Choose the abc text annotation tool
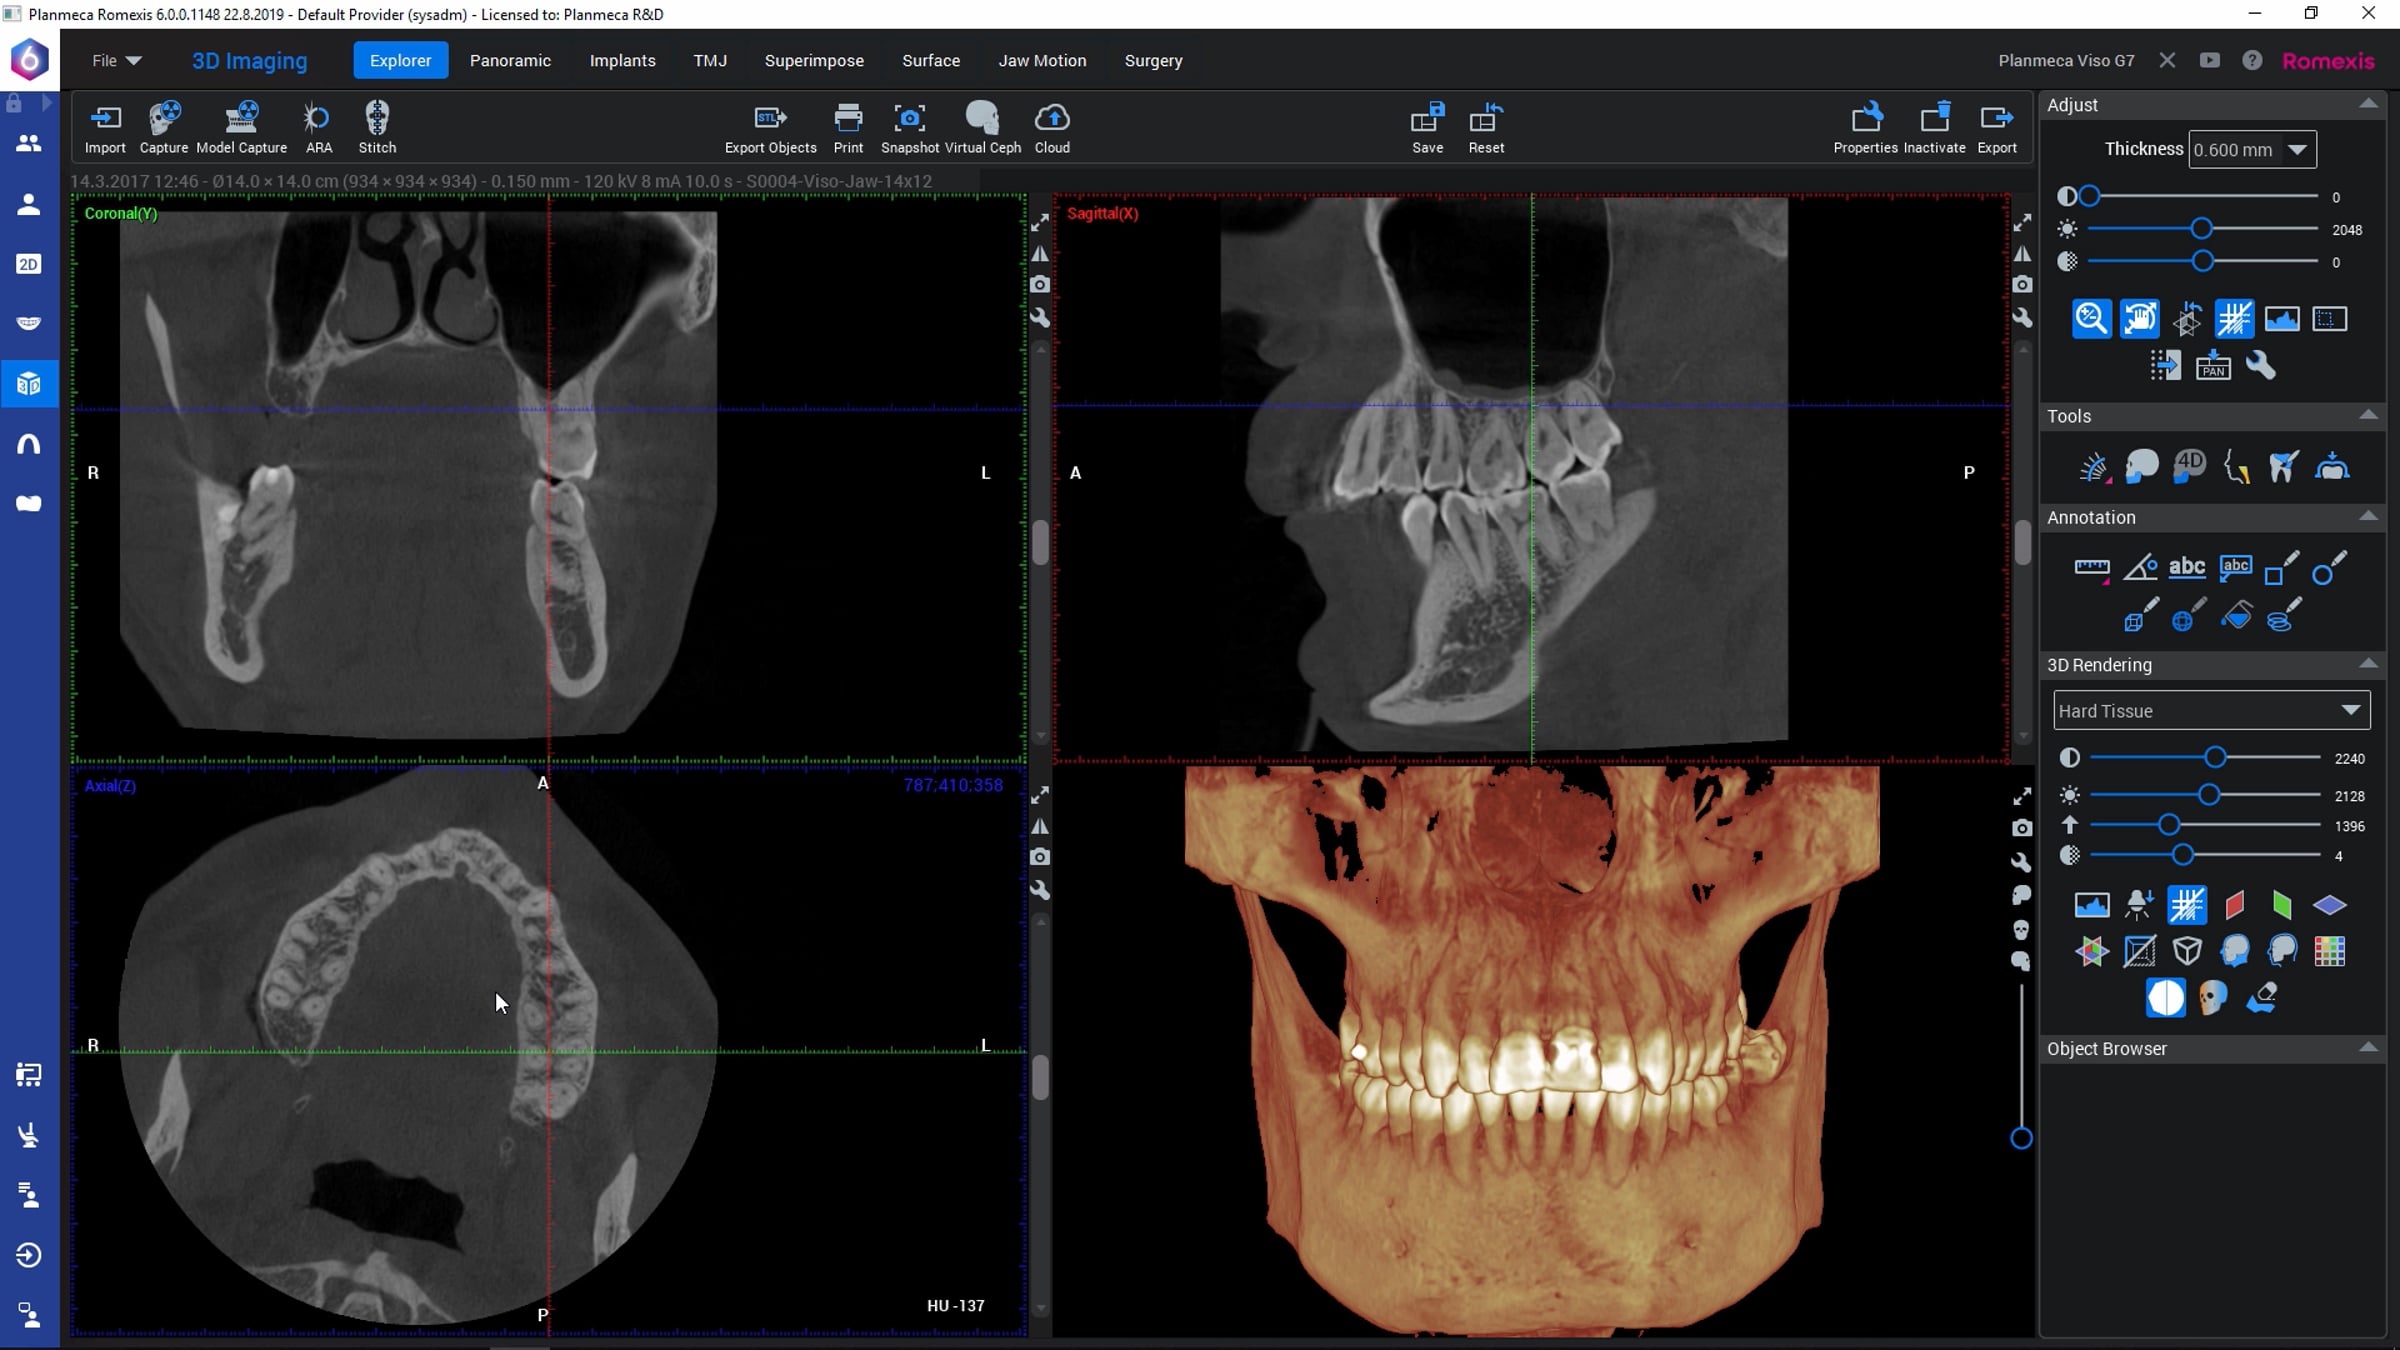 pos(2187,567)
